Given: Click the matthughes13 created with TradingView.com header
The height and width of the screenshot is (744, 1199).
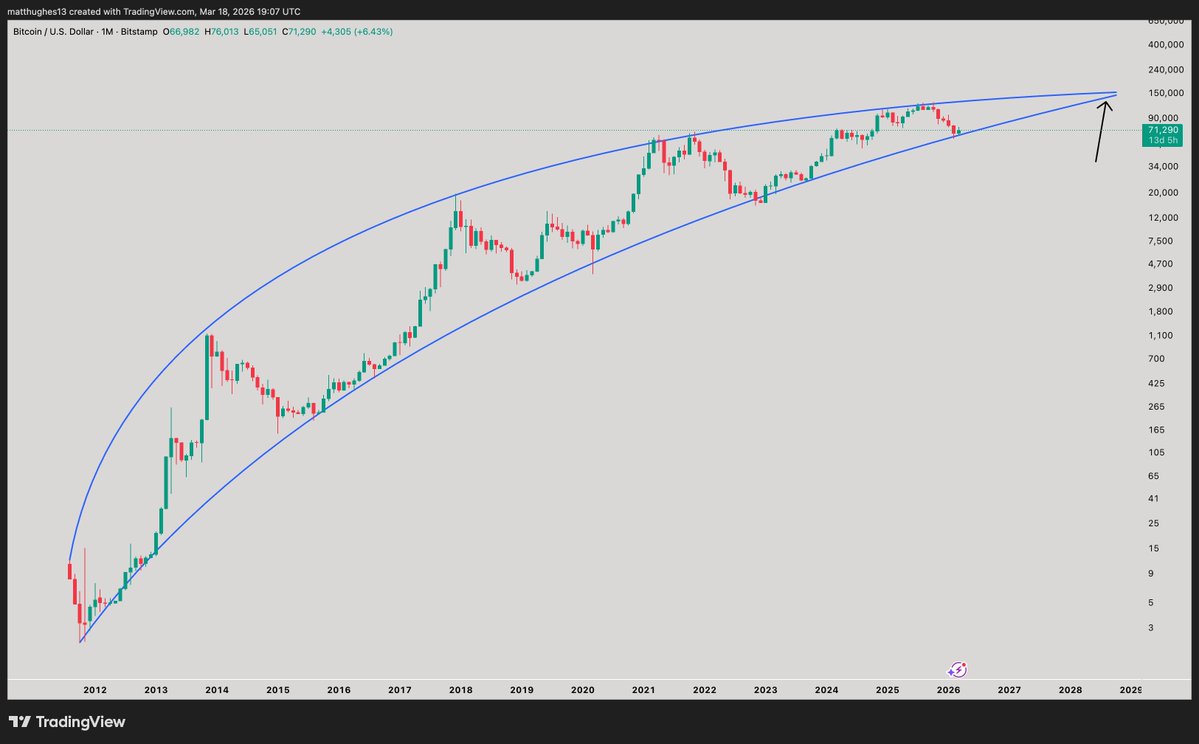Looking at the screenshot, I should 154,11.
